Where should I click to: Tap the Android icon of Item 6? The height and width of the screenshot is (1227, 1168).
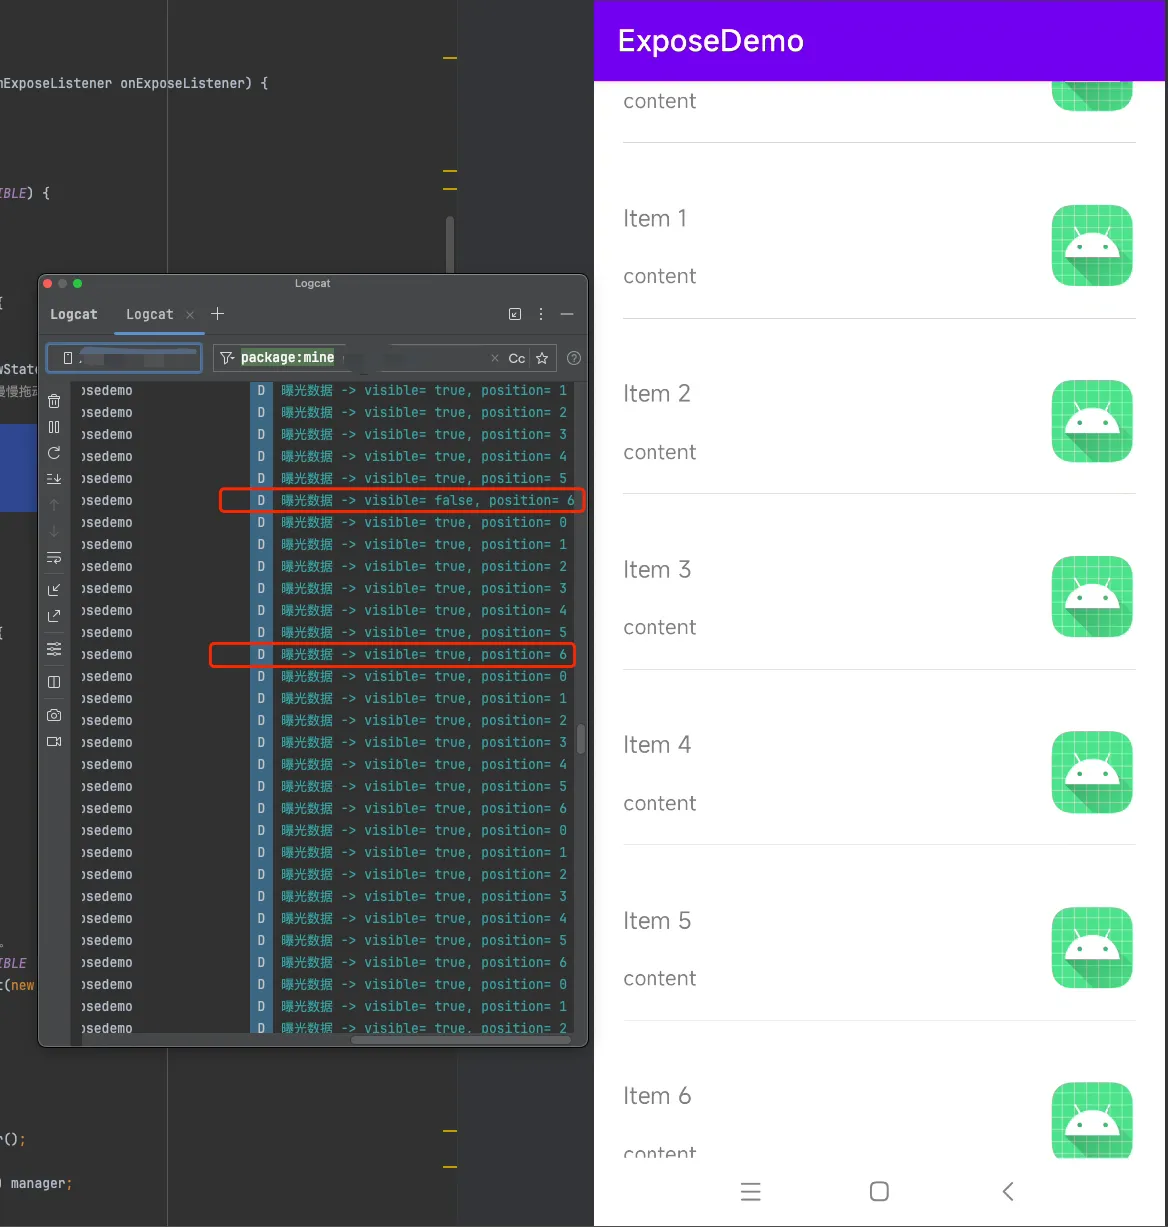[x=1092, y=1120]
